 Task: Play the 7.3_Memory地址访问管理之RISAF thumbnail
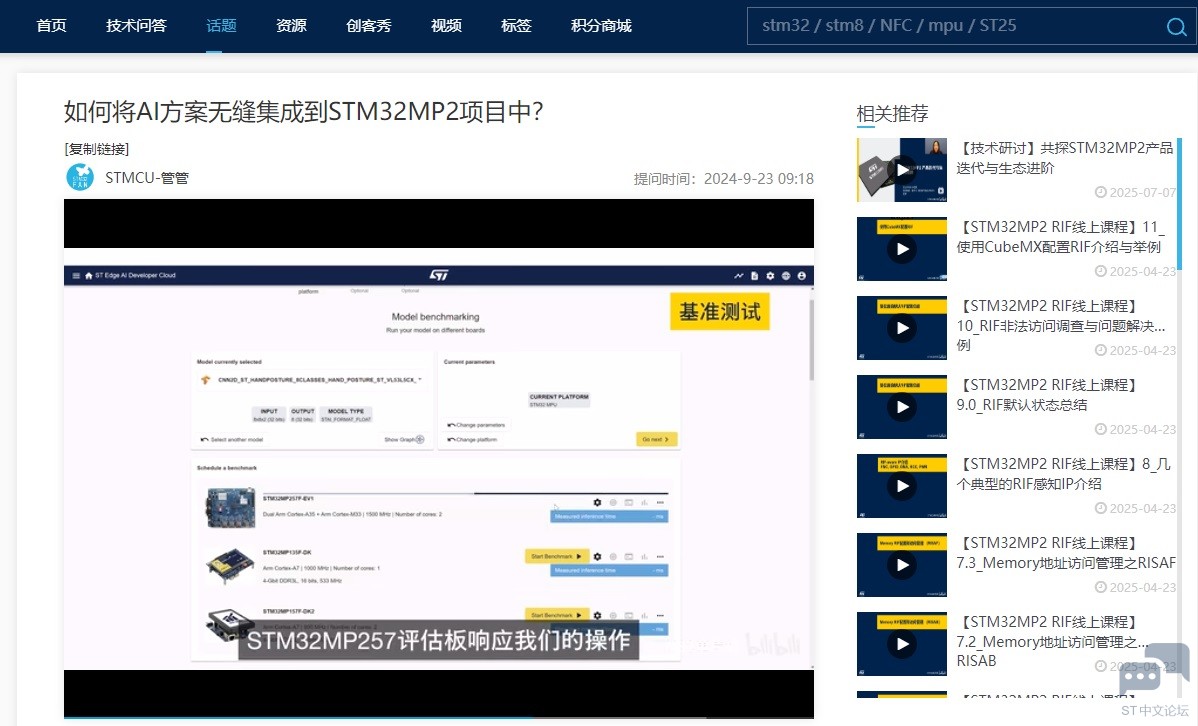tap(902, 565)
